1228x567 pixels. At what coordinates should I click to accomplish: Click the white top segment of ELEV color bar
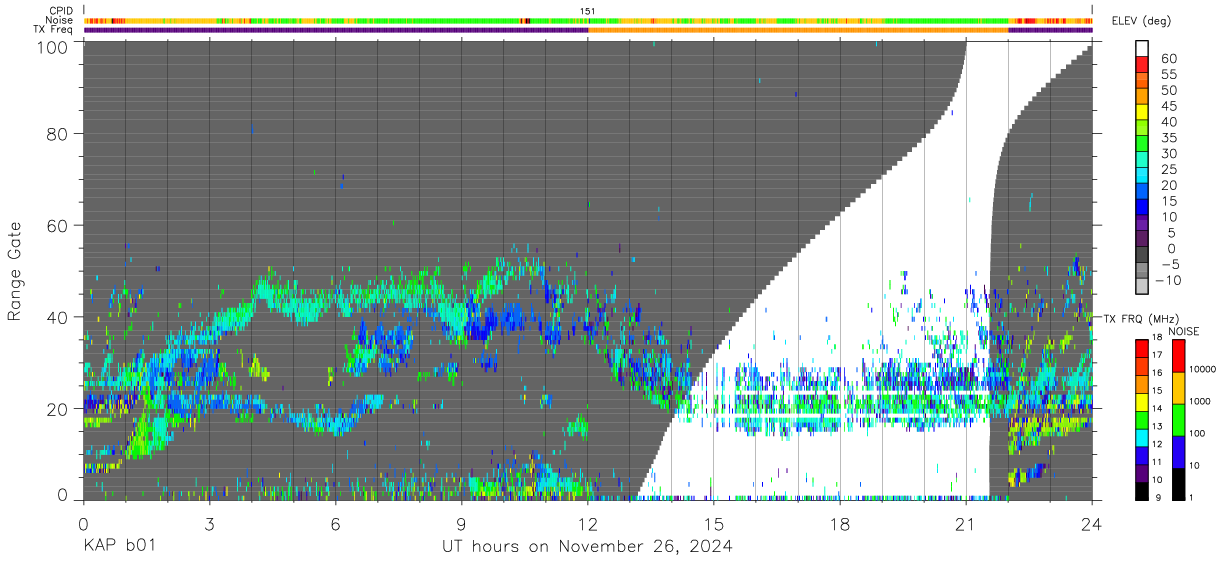coord(1142,46)
